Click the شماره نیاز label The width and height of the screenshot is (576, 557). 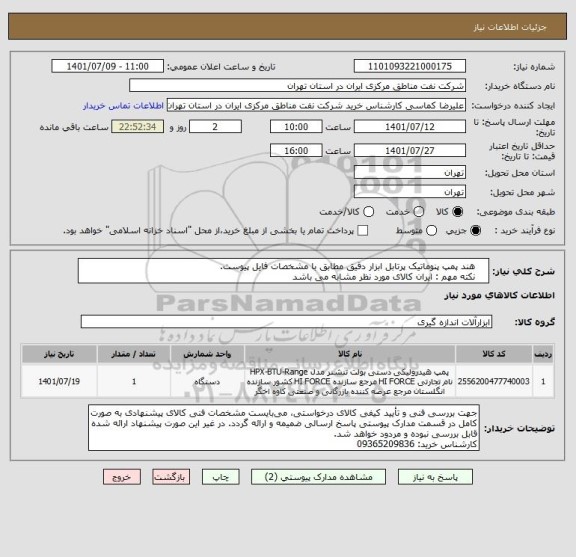pos(534,67)
